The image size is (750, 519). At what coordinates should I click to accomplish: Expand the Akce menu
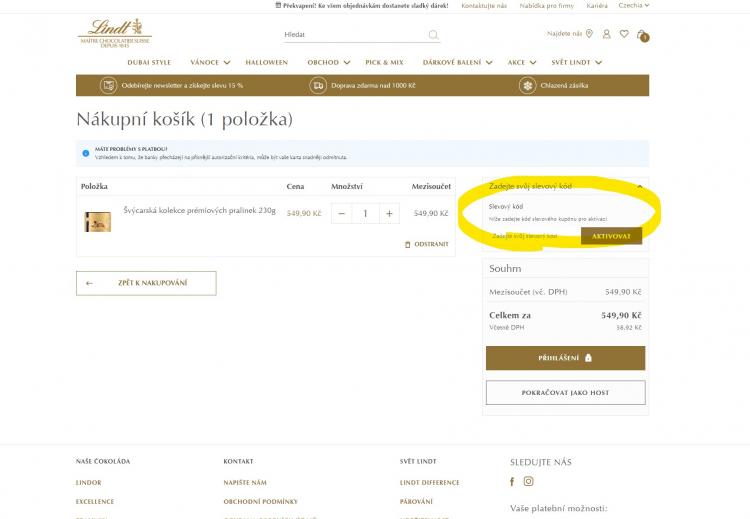(x=522, y=63)
